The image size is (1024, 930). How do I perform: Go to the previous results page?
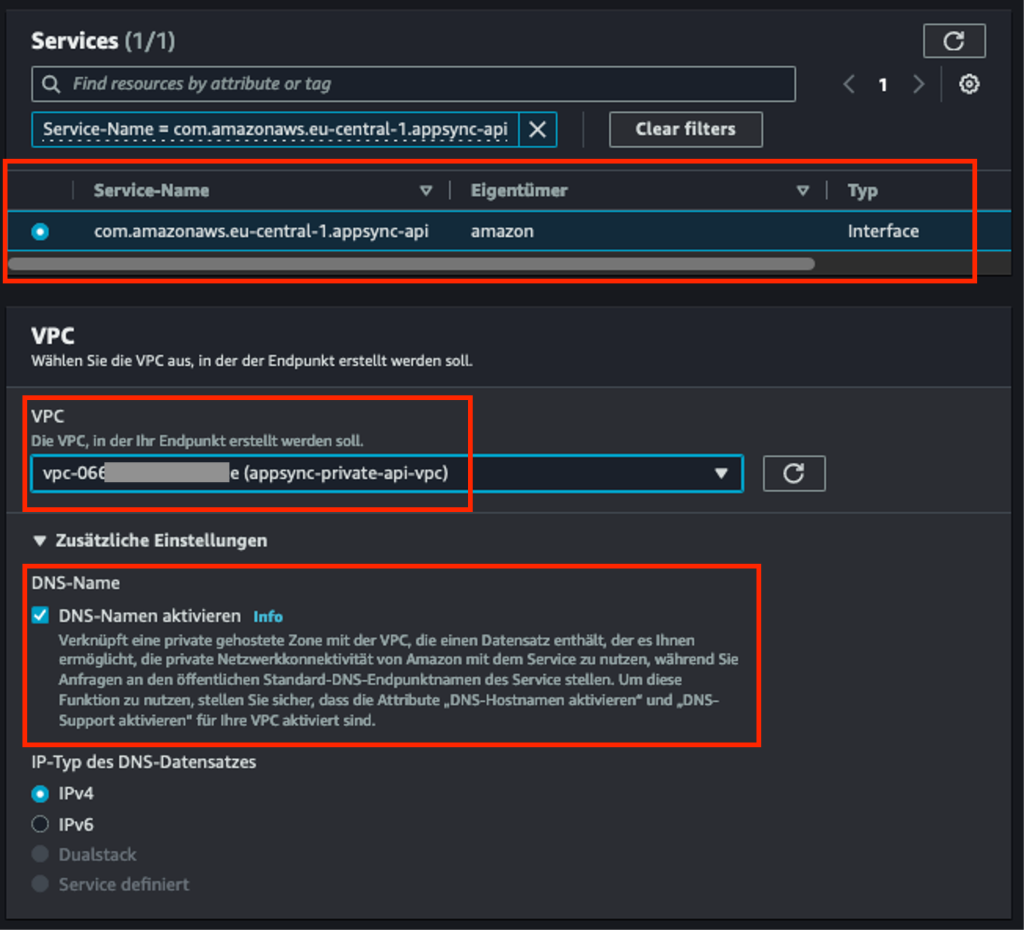(x=847, y=85)
